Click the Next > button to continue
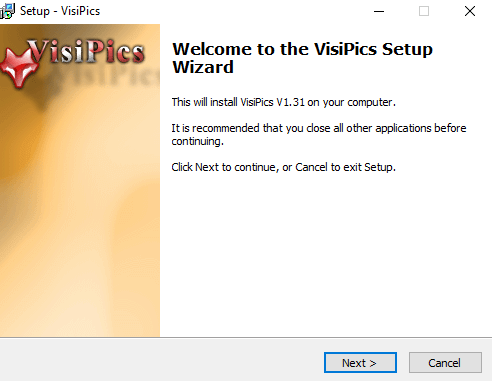Screen dimensions: 492x381 (x=360, y=362)
